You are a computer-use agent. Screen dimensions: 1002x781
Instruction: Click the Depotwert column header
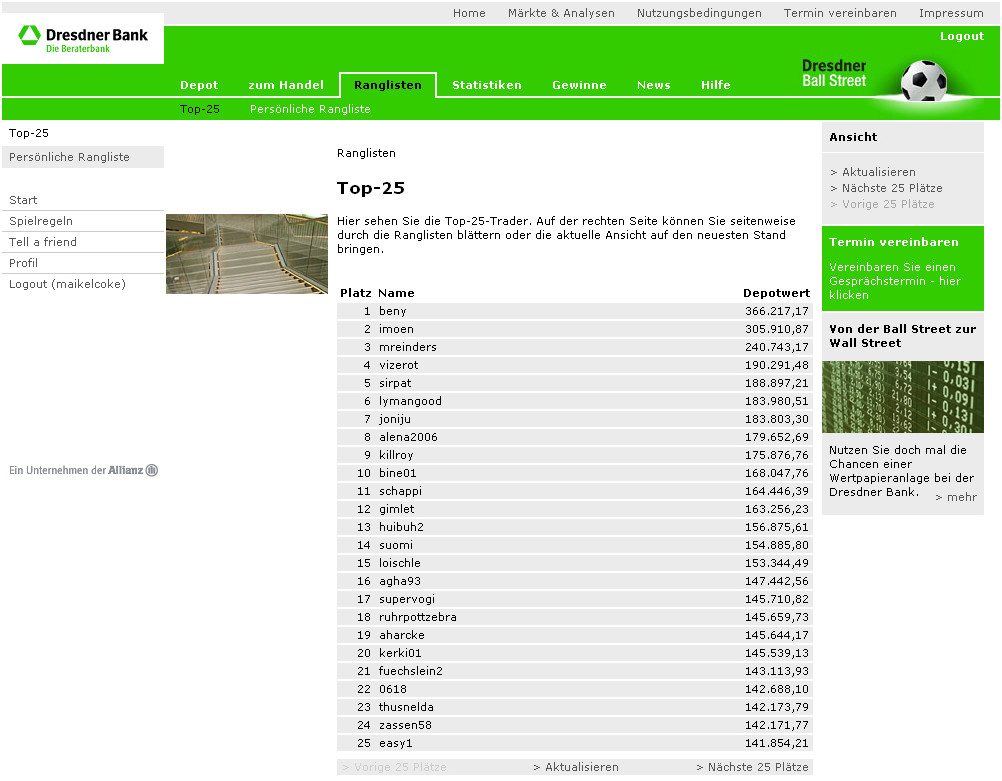pyautogui.click(x=776, y=293)
